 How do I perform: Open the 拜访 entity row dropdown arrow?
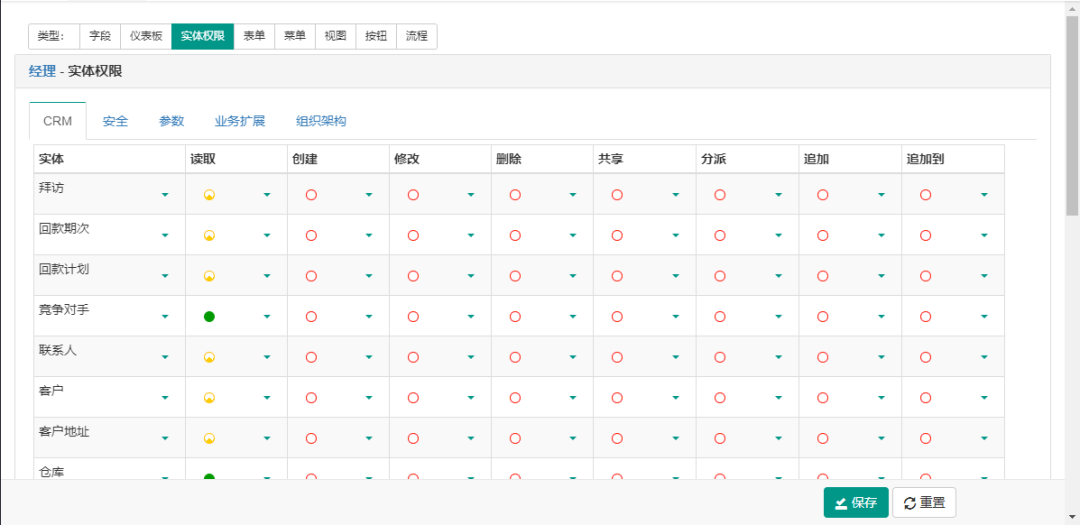coord(165,195)
